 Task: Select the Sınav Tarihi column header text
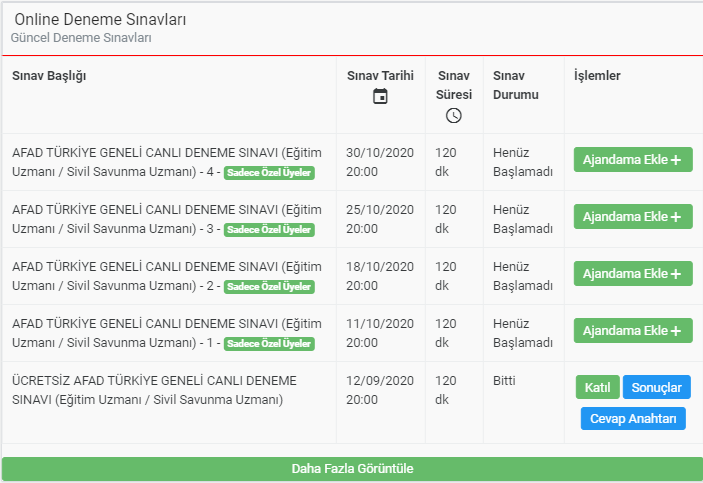click(x=380, y=76)
